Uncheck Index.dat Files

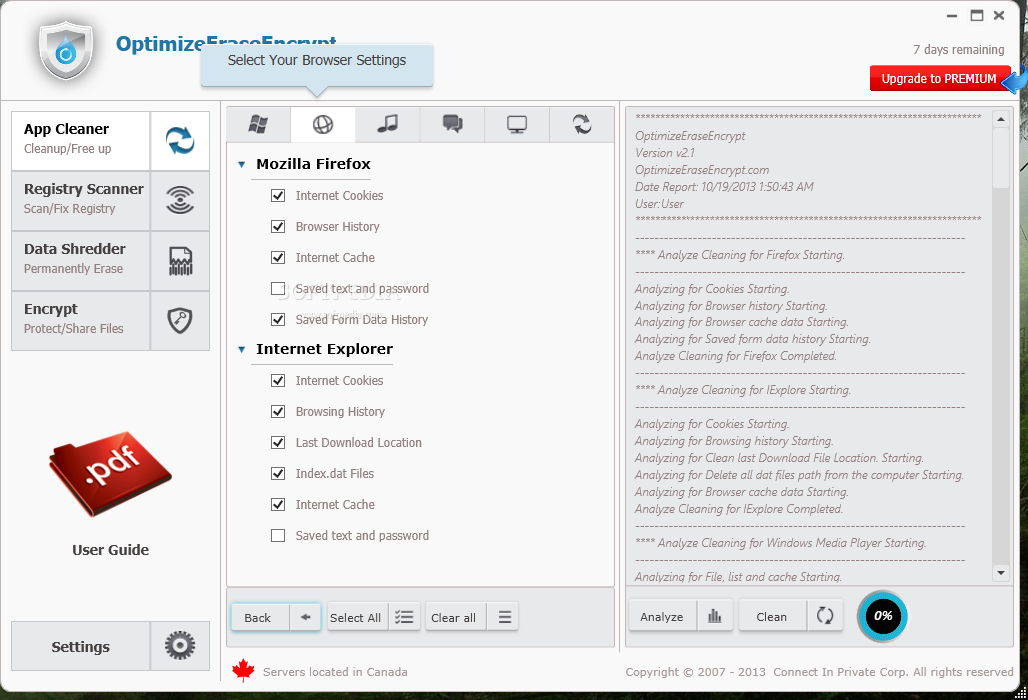[x=278, y=473]
